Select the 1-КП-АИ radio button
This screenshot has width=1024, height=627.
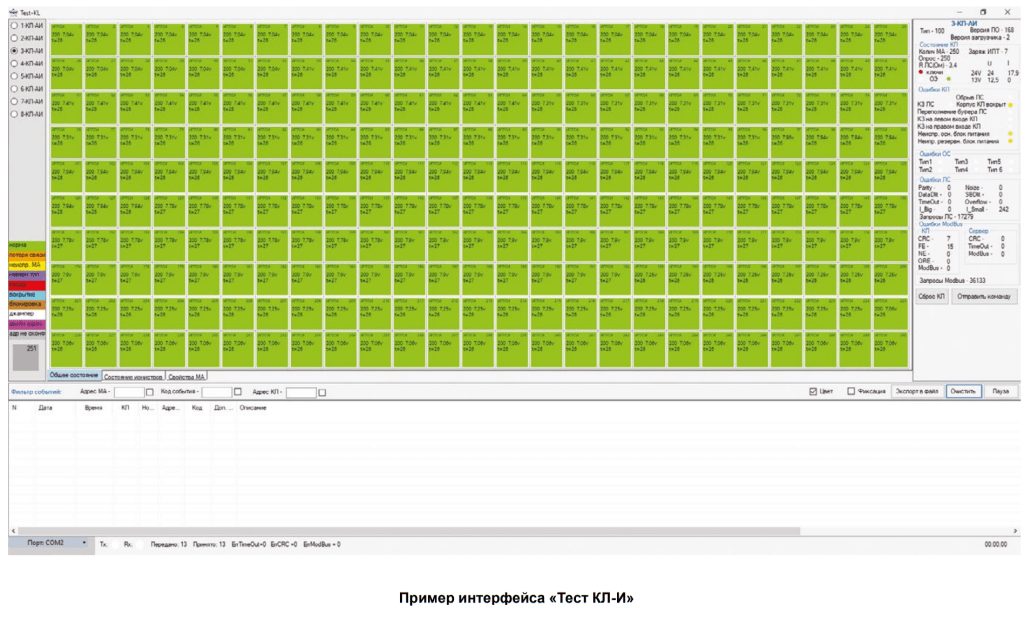pyautogui.click(x=14, y=24)
